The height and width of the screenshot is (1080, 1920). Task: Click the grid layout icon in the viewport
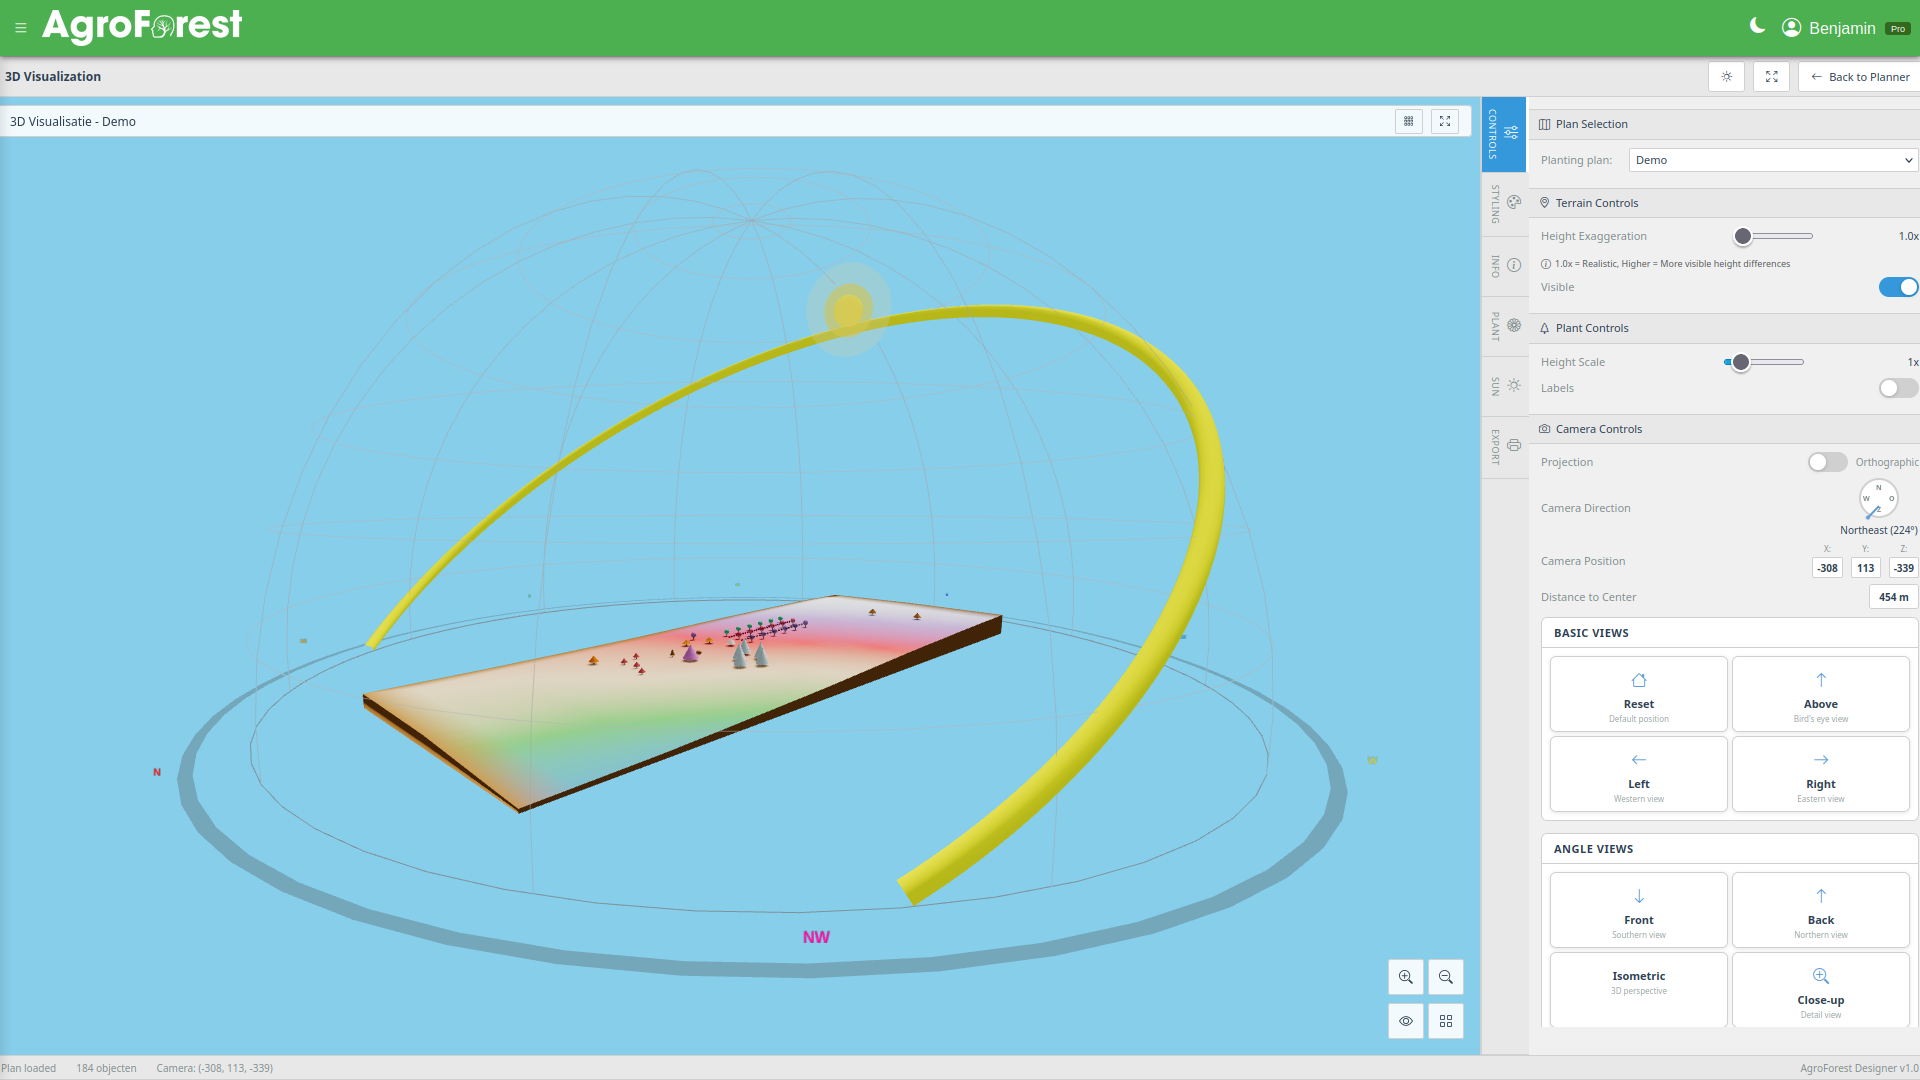point(1445,1021)
